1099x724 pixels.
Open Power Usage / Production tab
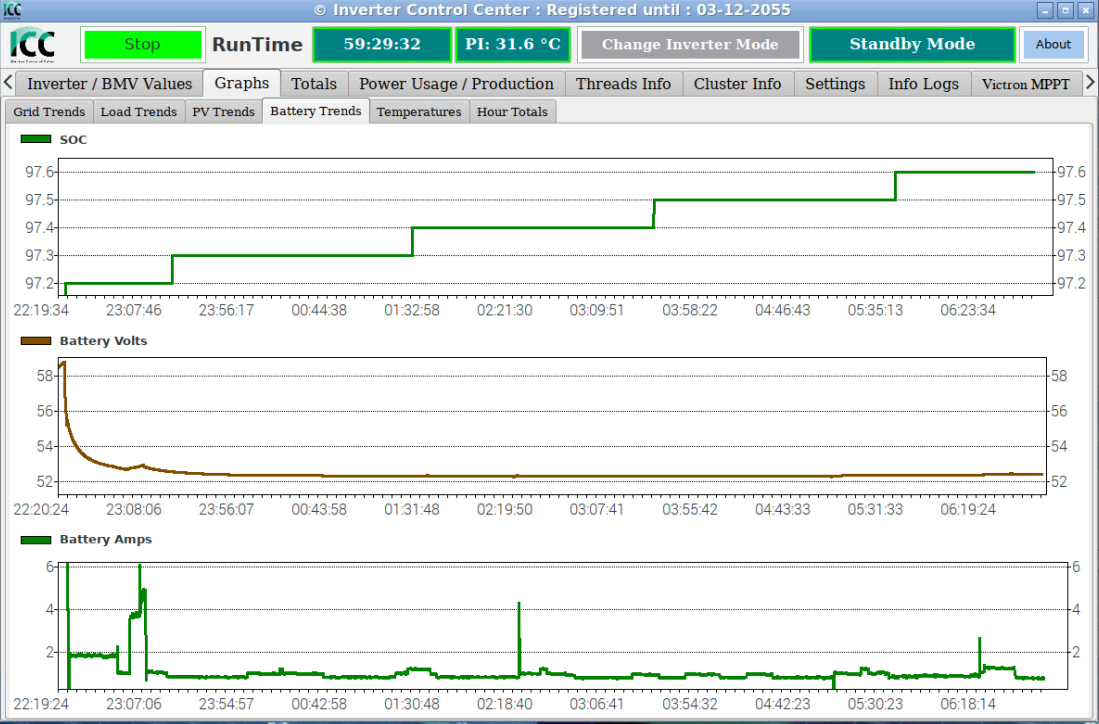pyautogui.click(x=456, y=84)
